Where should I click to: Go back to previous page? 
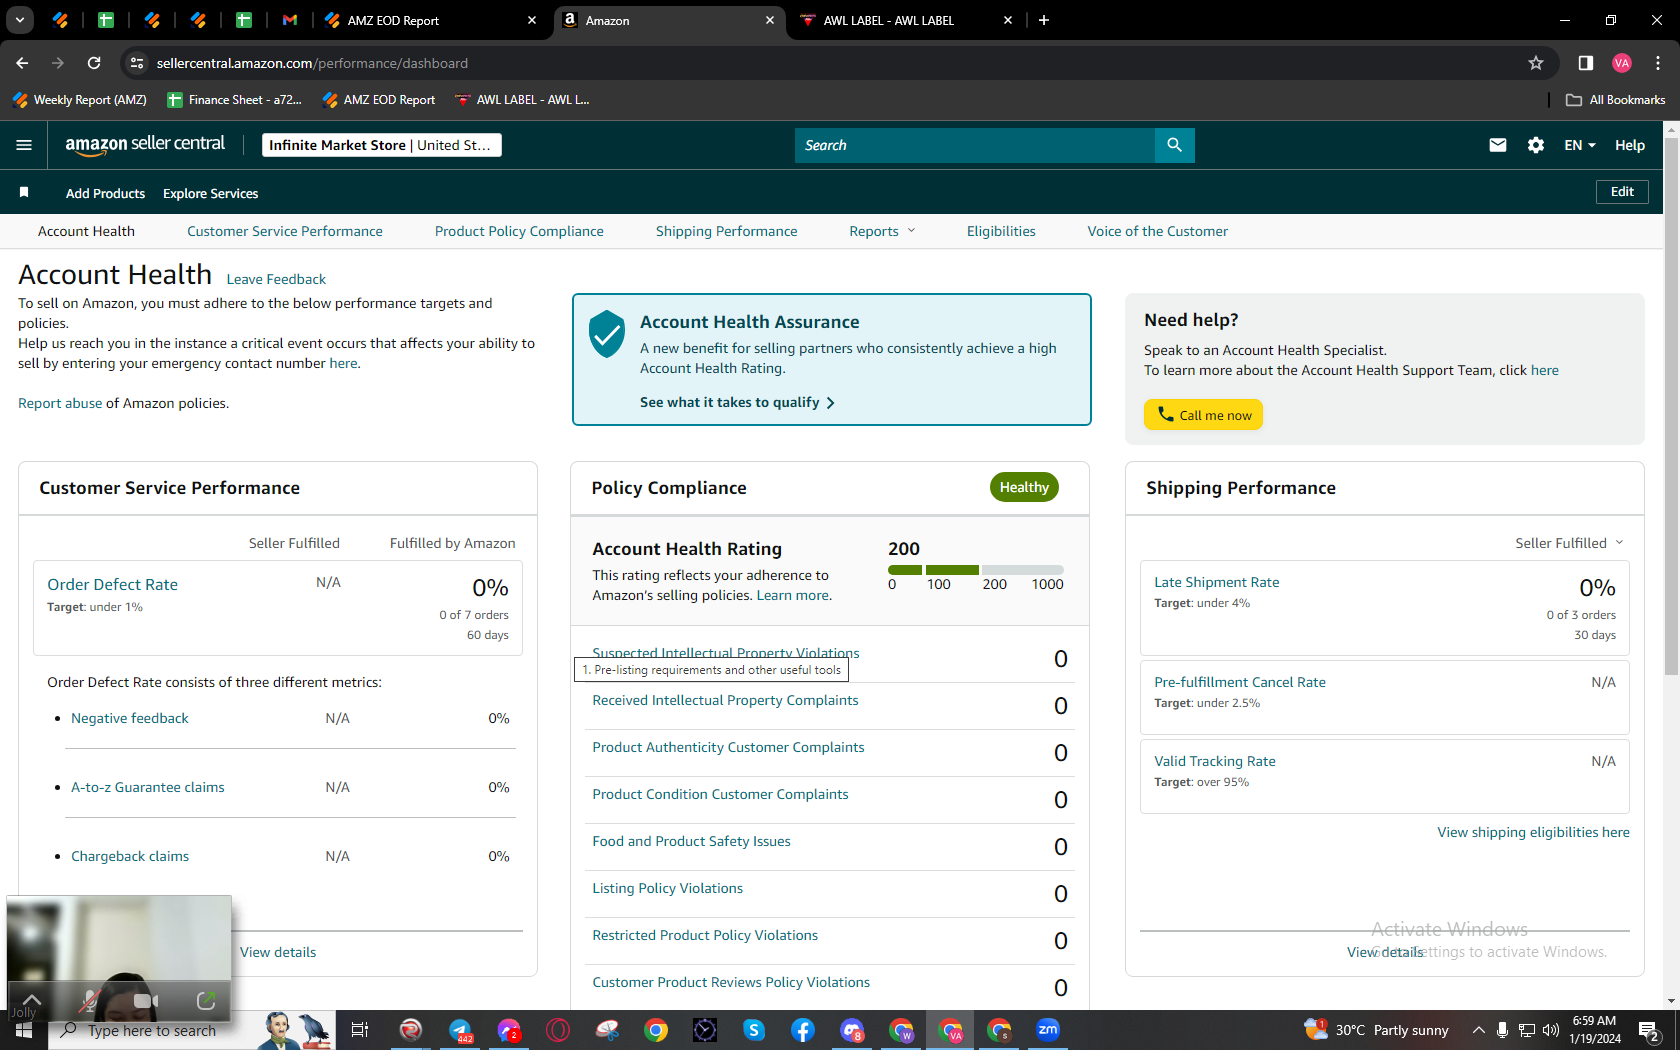coord(22,63)
